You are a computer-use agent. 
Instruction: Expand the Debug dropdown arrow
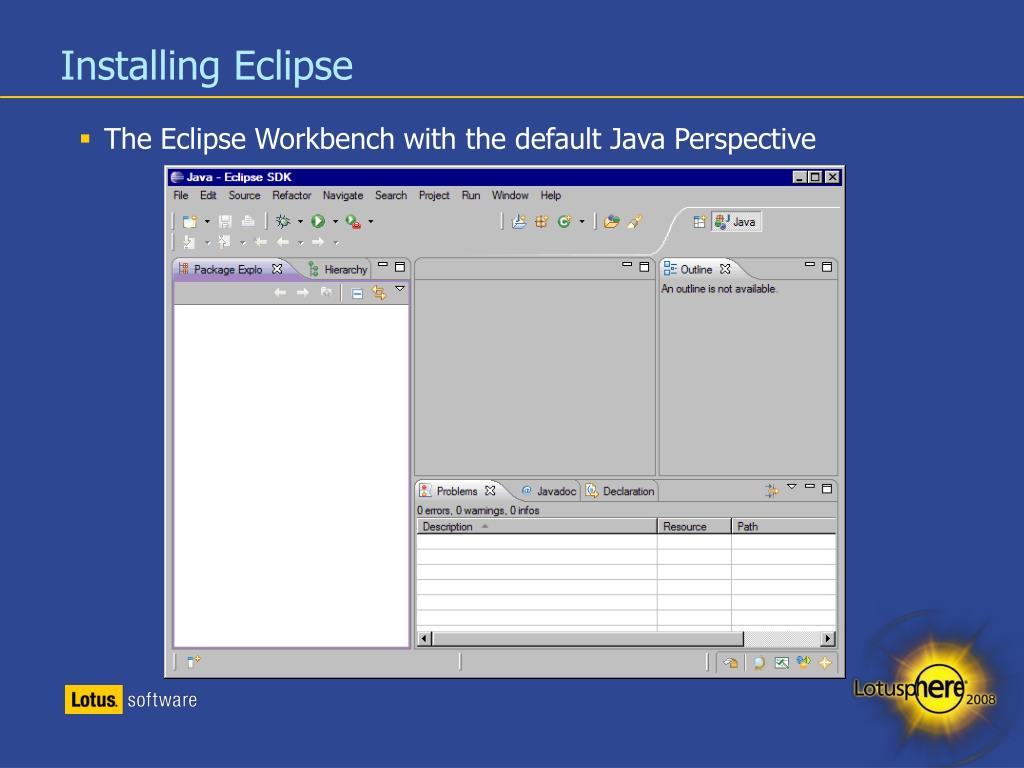300,222
